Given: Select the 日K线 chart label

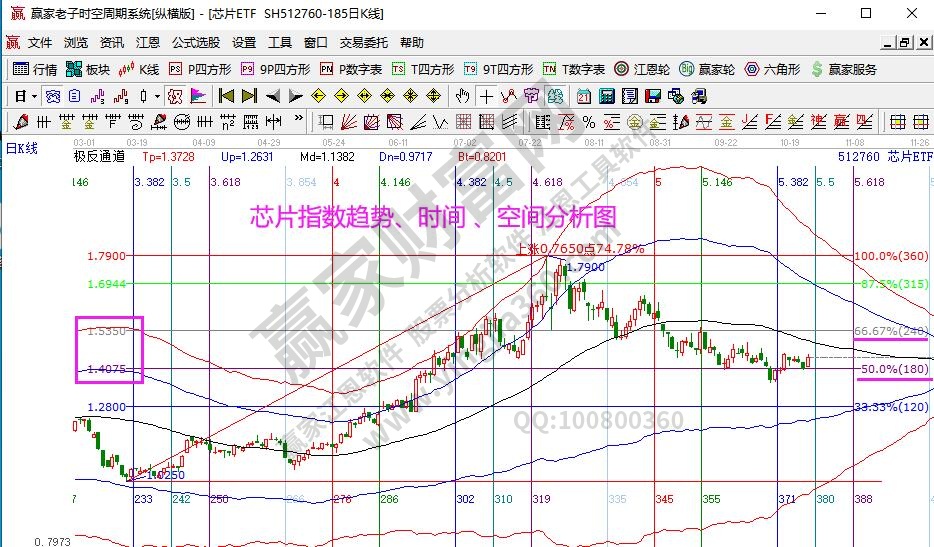Looking at the screenshot, I should [22, 148].
